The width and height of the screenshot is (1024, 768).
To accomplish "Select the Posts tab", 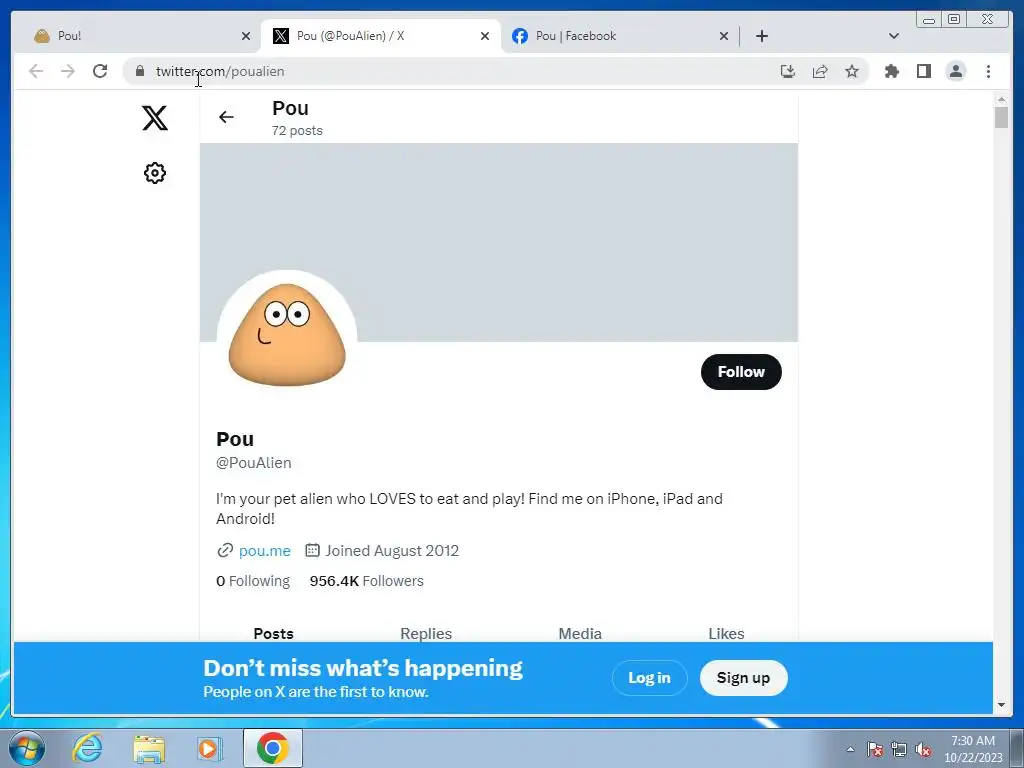I will (x=274, y=633).
